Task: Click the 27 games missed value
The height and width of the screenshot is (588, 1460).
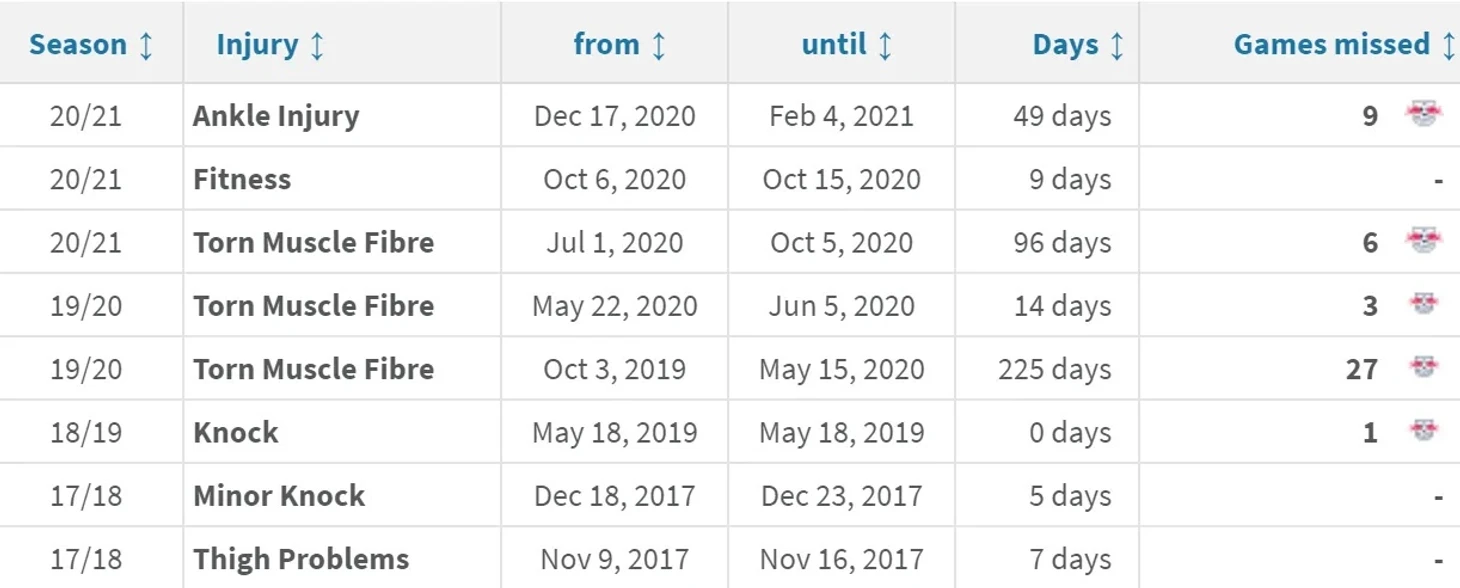Action: point(1362,369)
